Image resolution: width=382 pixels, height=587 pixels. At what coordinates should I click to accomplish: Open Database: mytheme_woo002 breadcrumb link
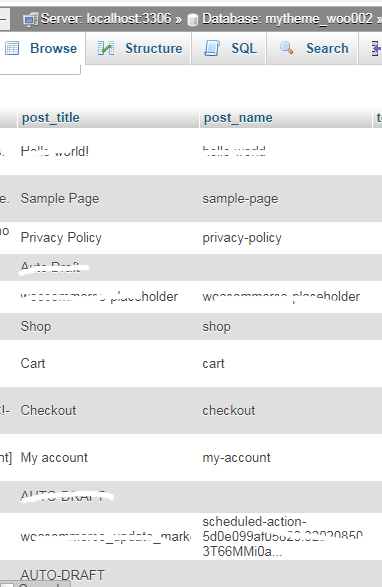coord(287,19)
